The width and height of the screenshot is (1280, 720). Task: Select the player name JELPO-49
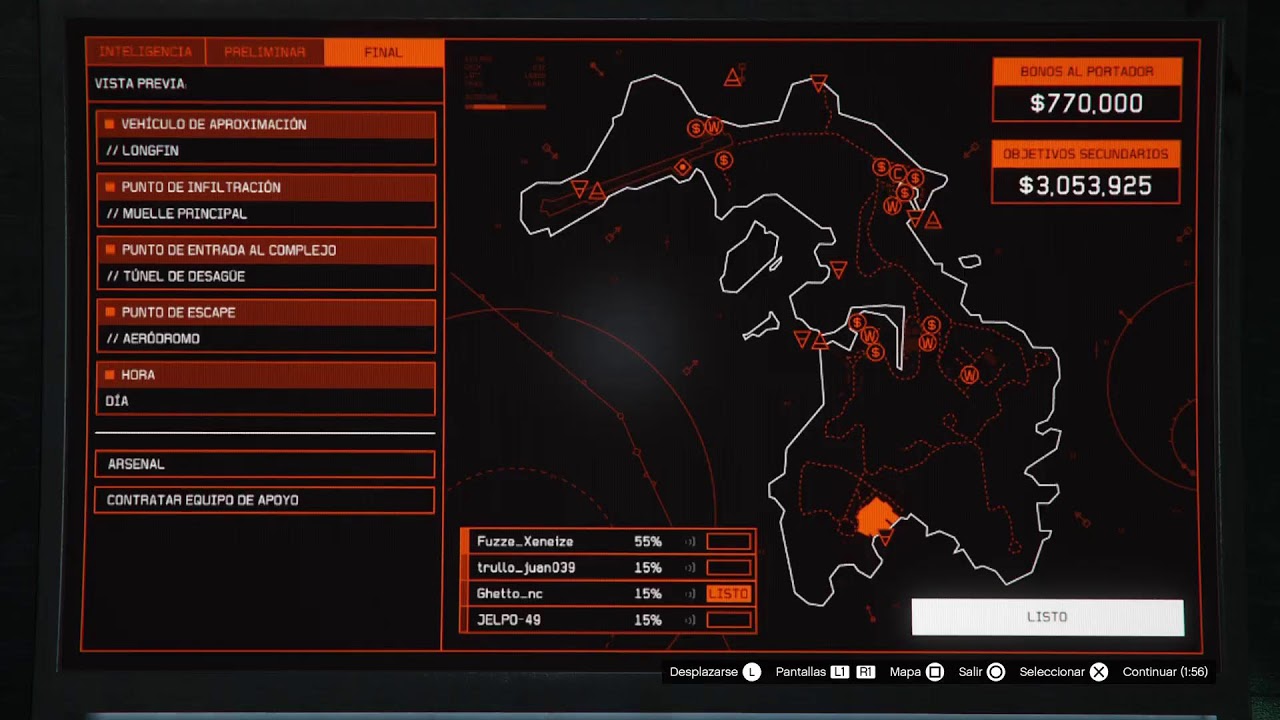(509, 620)
